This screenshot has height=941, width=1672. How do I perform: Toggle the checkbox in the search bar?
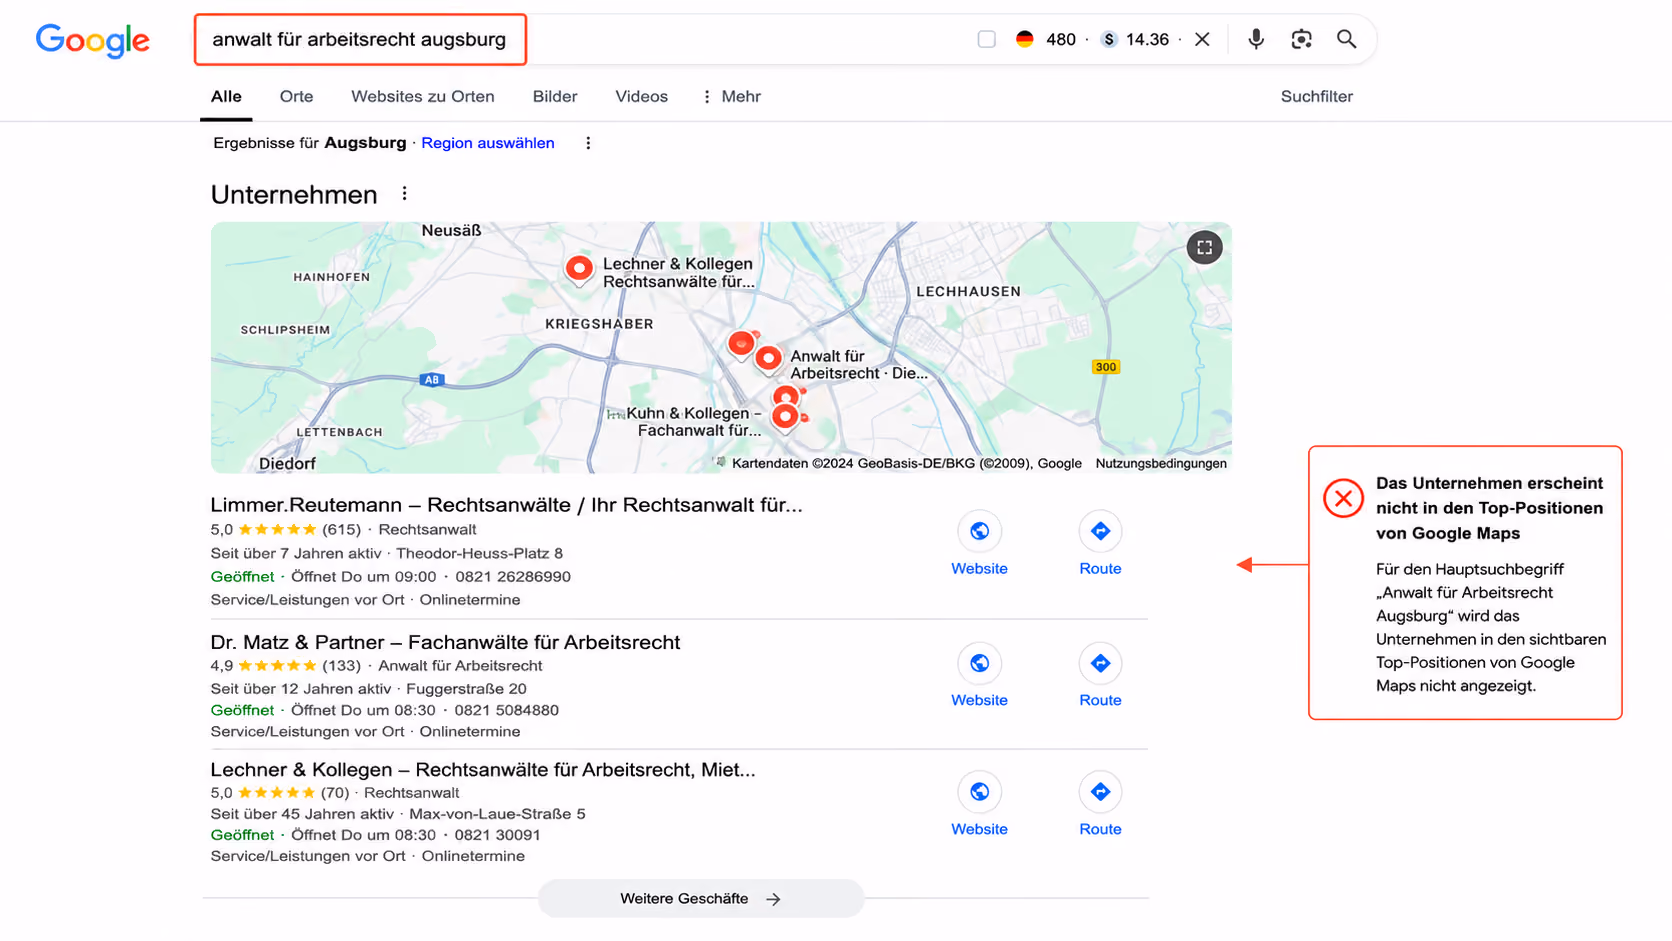point(987,39)
